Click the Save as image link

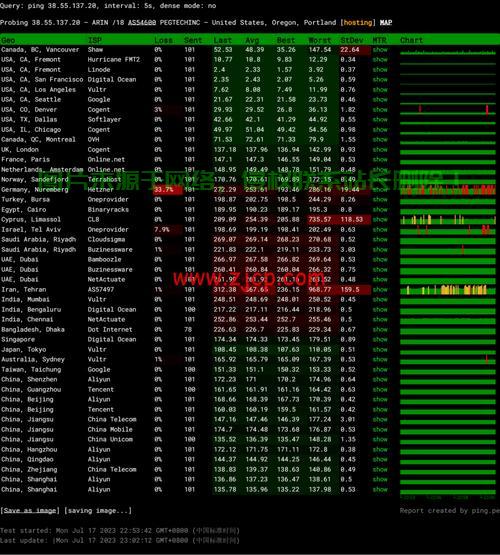(30, 510)
